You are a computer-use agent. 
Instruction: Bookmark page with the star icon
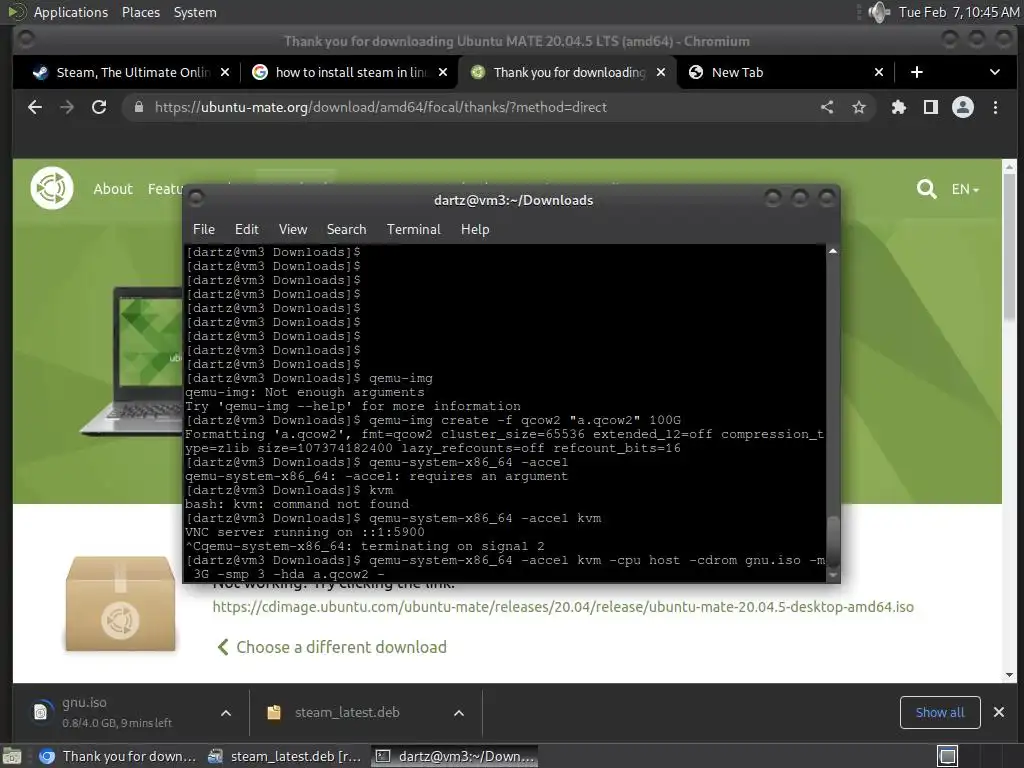(859, 107)
